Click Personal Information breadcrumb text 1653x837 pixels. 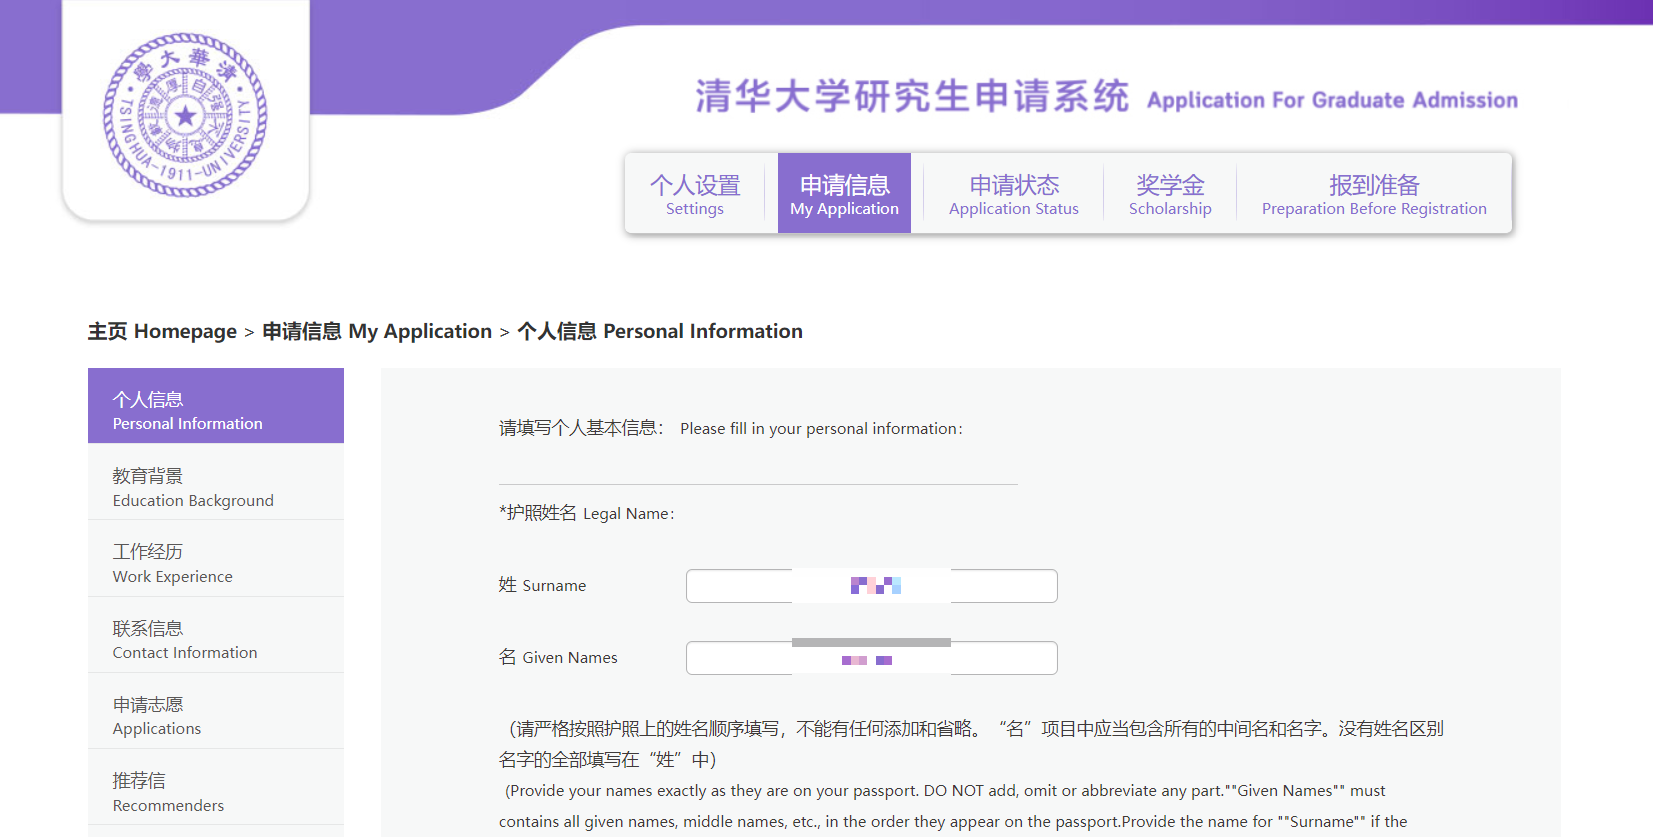point(660,331)
